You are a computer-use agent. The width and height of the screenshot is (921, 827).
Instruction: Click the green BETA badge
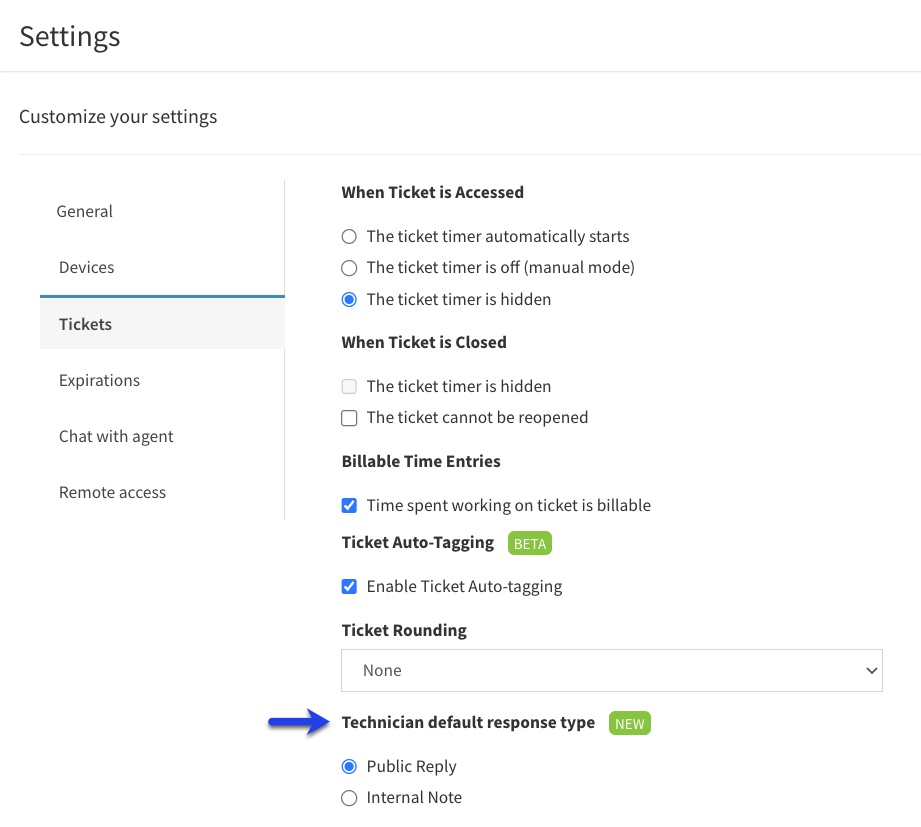(530, 543)
